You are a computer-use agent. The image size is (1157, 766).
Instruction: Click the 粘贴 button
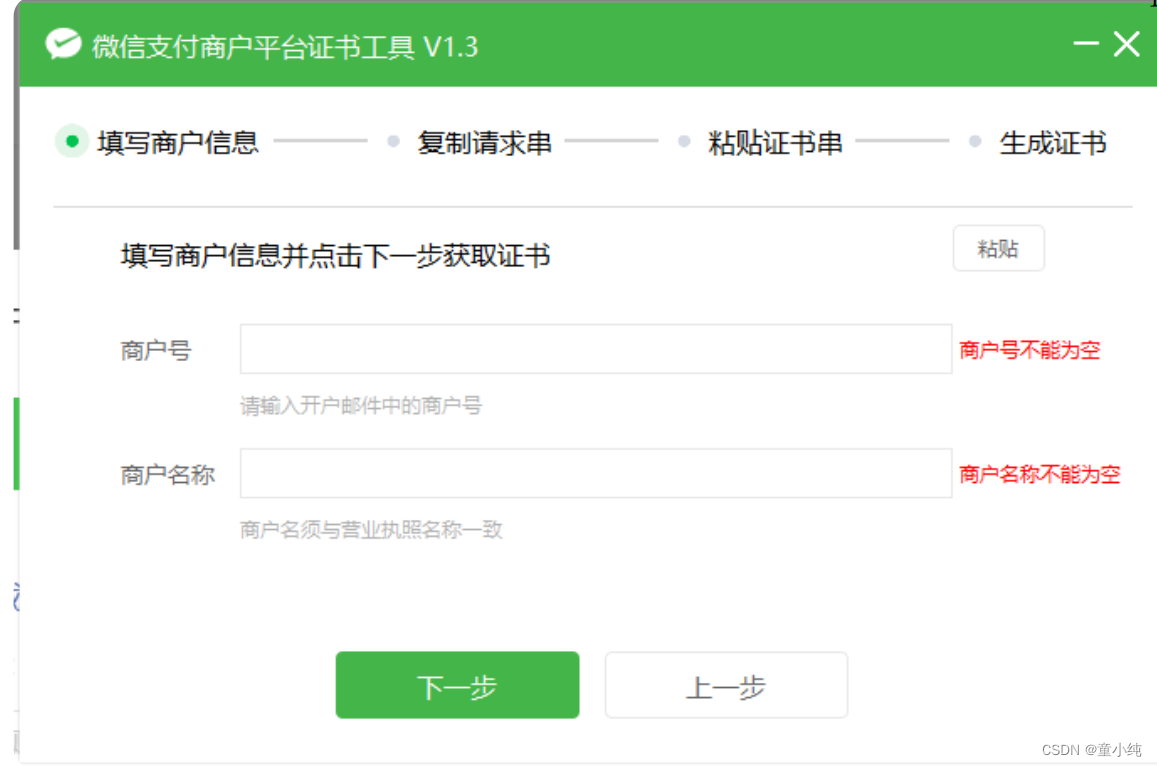click(998, 248)
